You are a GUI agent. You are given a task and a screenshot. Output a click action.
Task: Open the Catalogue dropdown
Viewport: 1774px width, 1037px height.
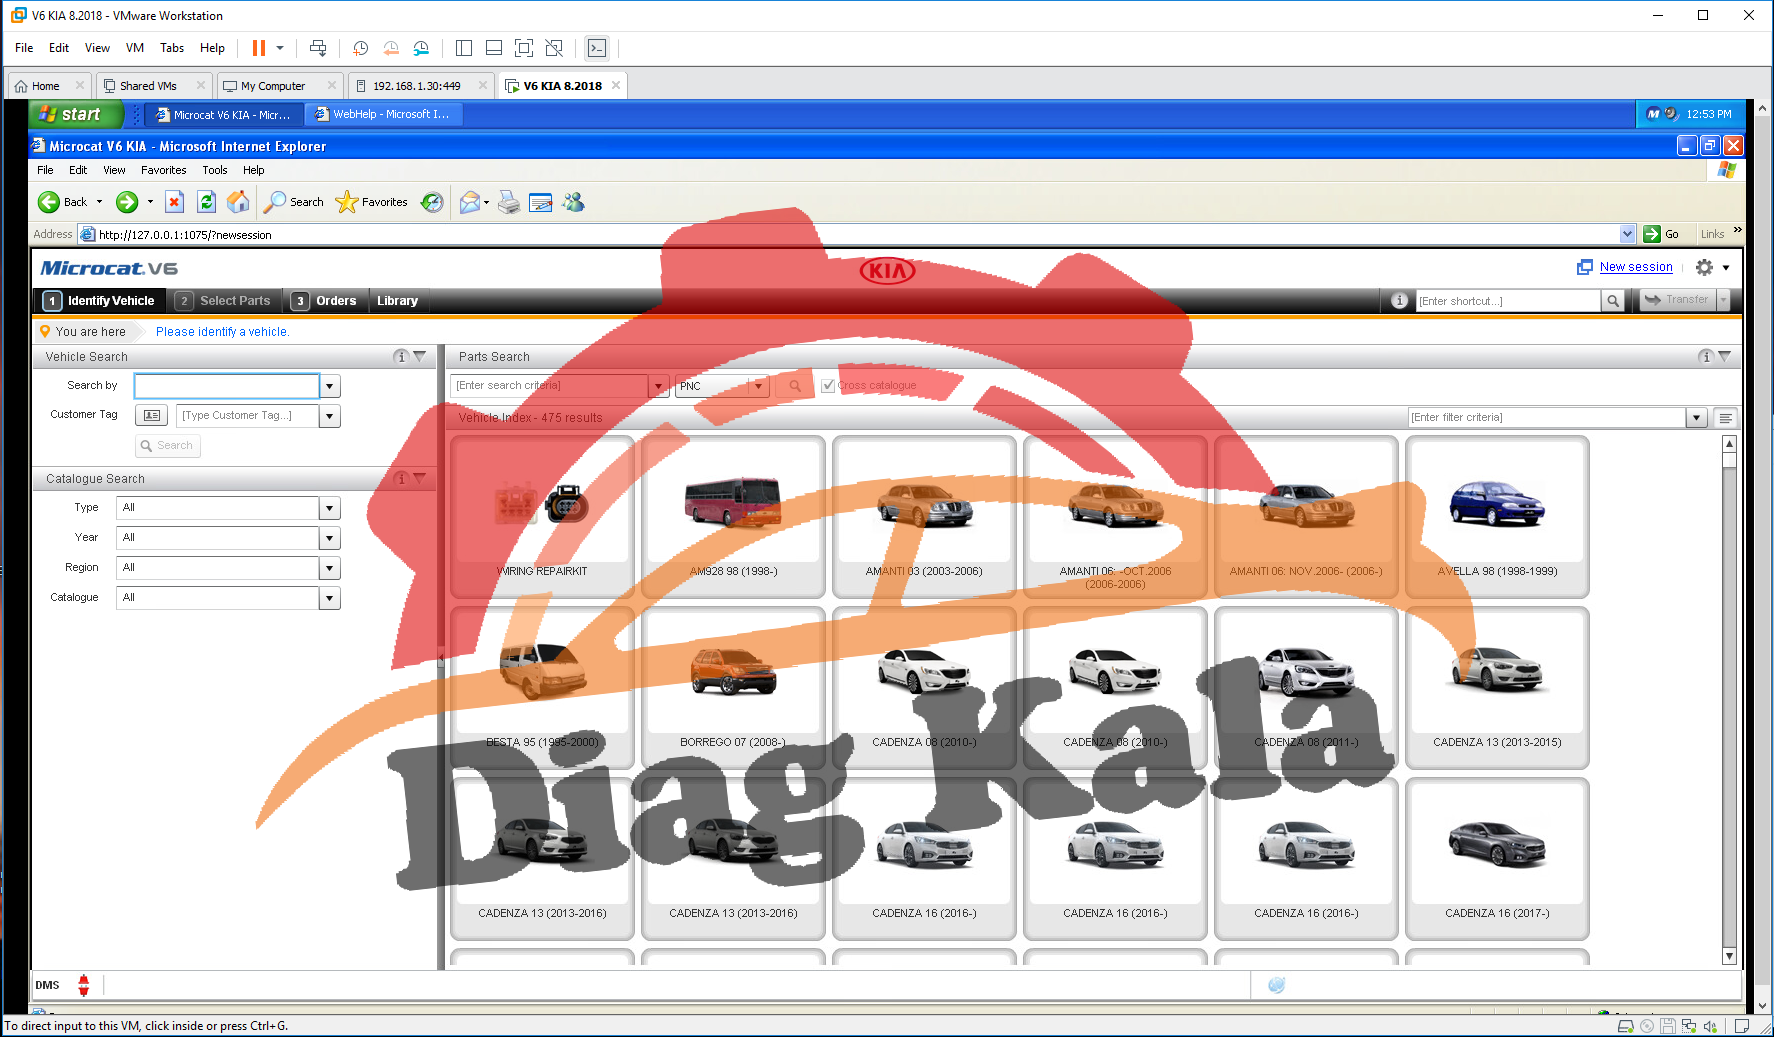[x=331, y=598]
